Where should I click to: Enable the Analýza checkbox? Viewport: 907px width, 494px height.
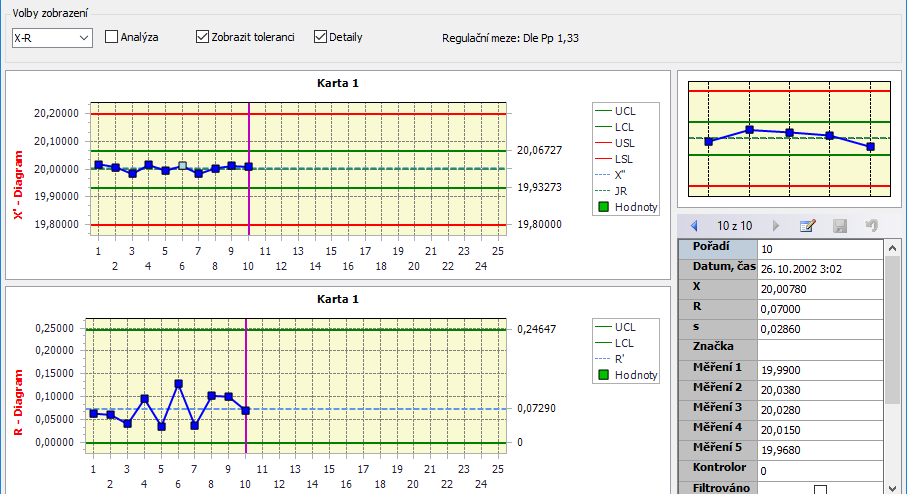tap(112, 37)
